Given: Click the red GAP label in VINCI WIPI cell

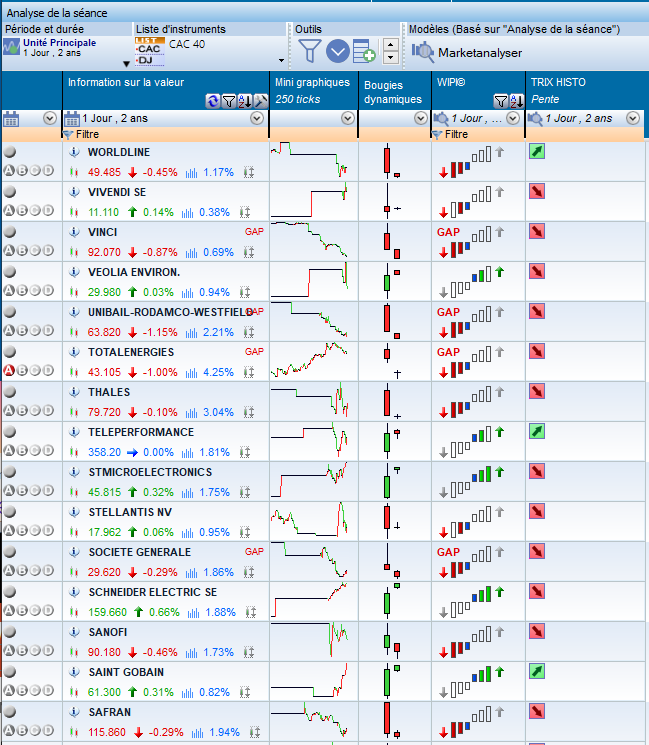Looking at the screenshot, I should (x=448, y=232).
